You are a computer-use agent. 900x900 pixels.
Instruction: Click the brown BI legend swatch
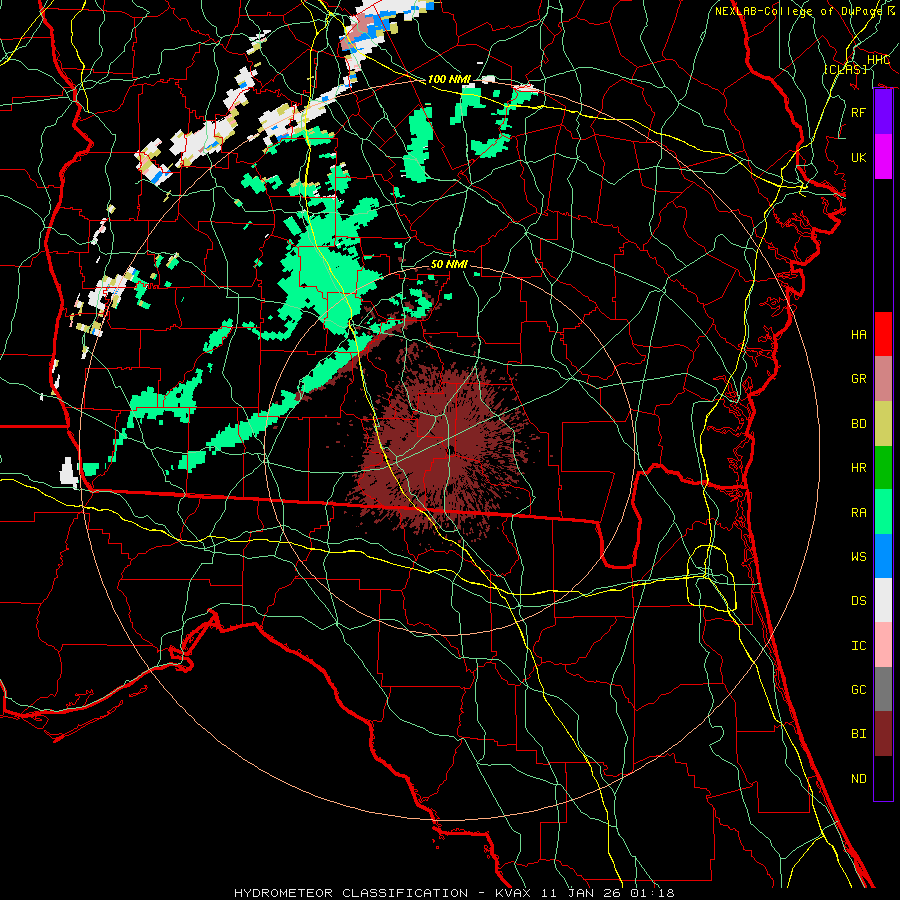point(883,734)
